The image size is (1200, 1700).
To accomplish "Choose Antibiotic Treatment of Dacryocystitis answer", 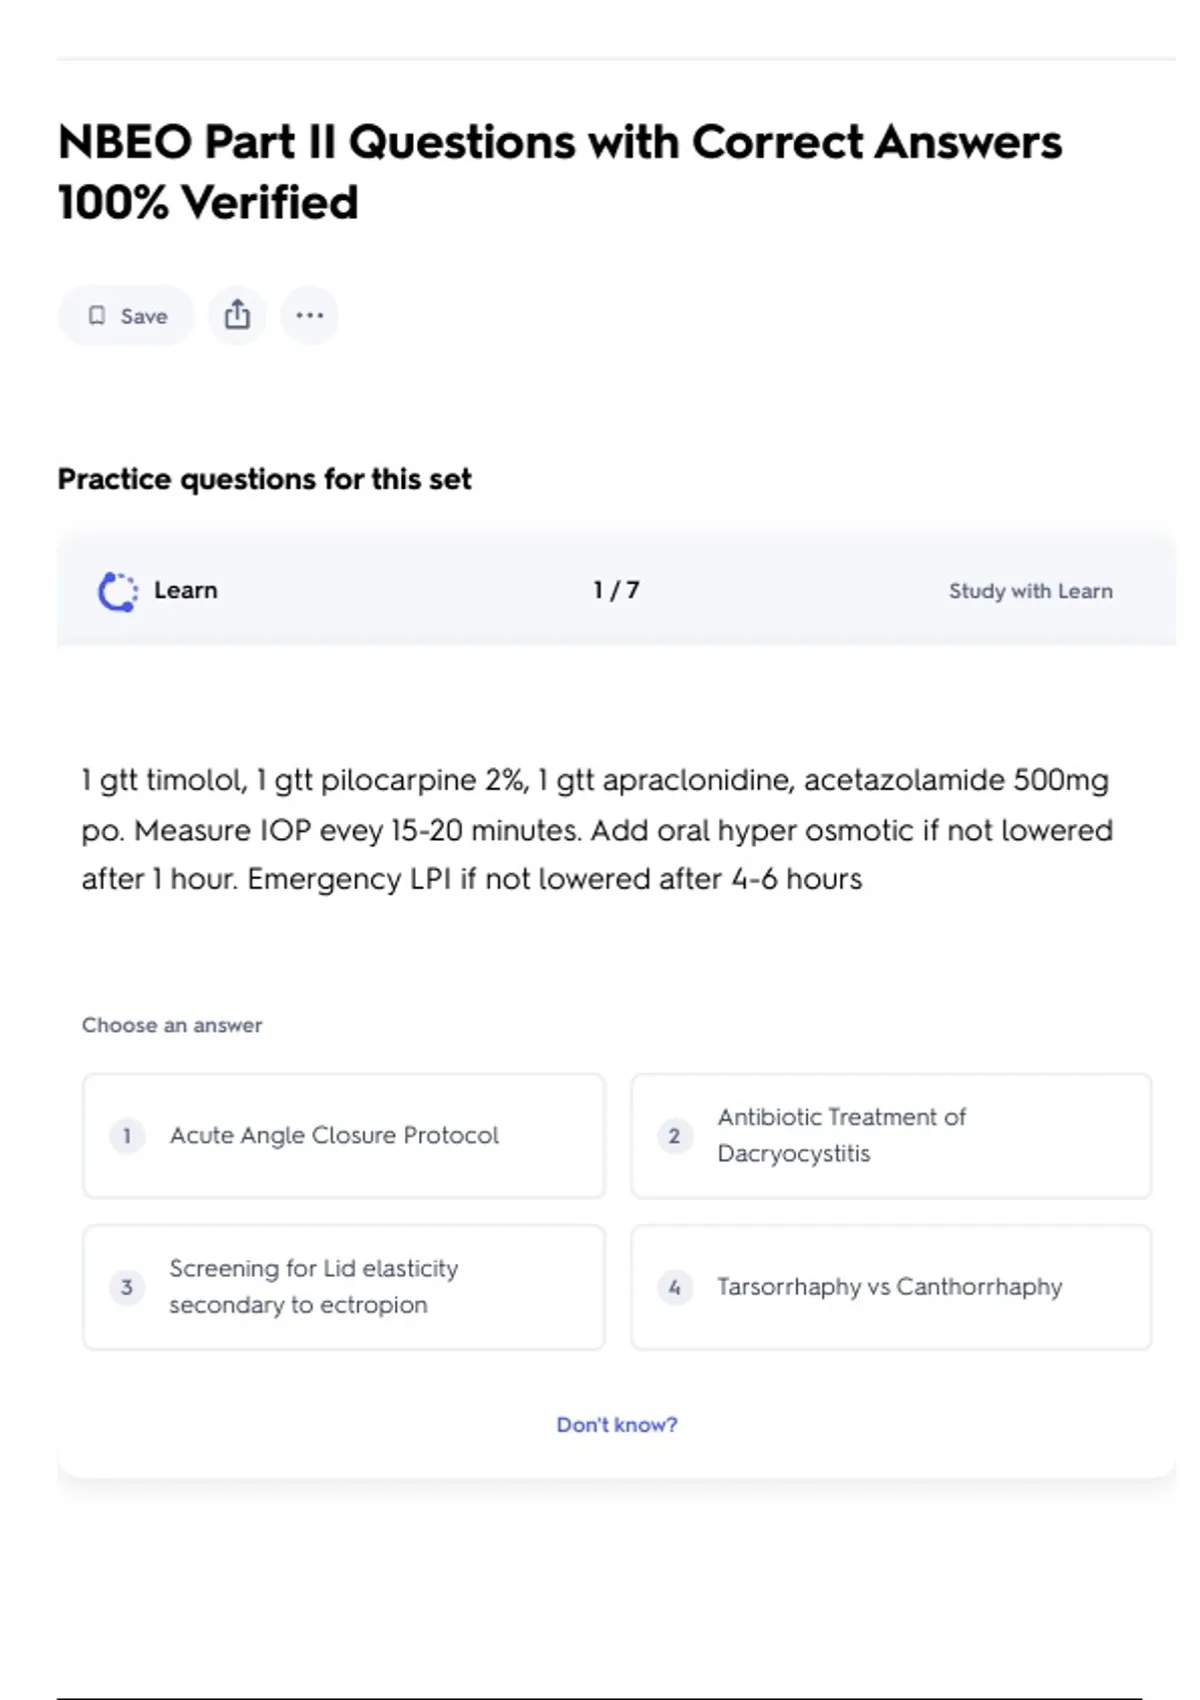I will pos(891,1135).
